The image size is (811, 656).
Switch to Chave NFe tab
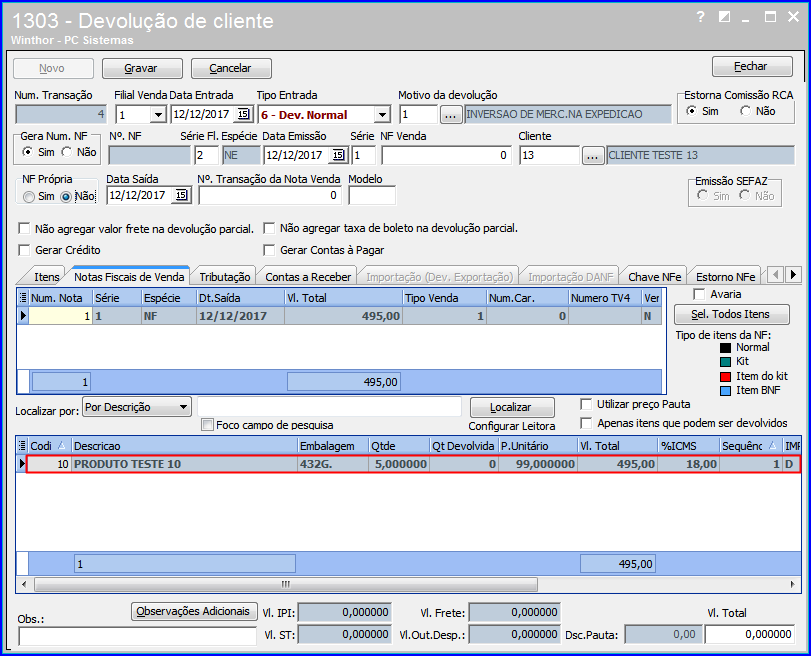(x=655, y=277)
